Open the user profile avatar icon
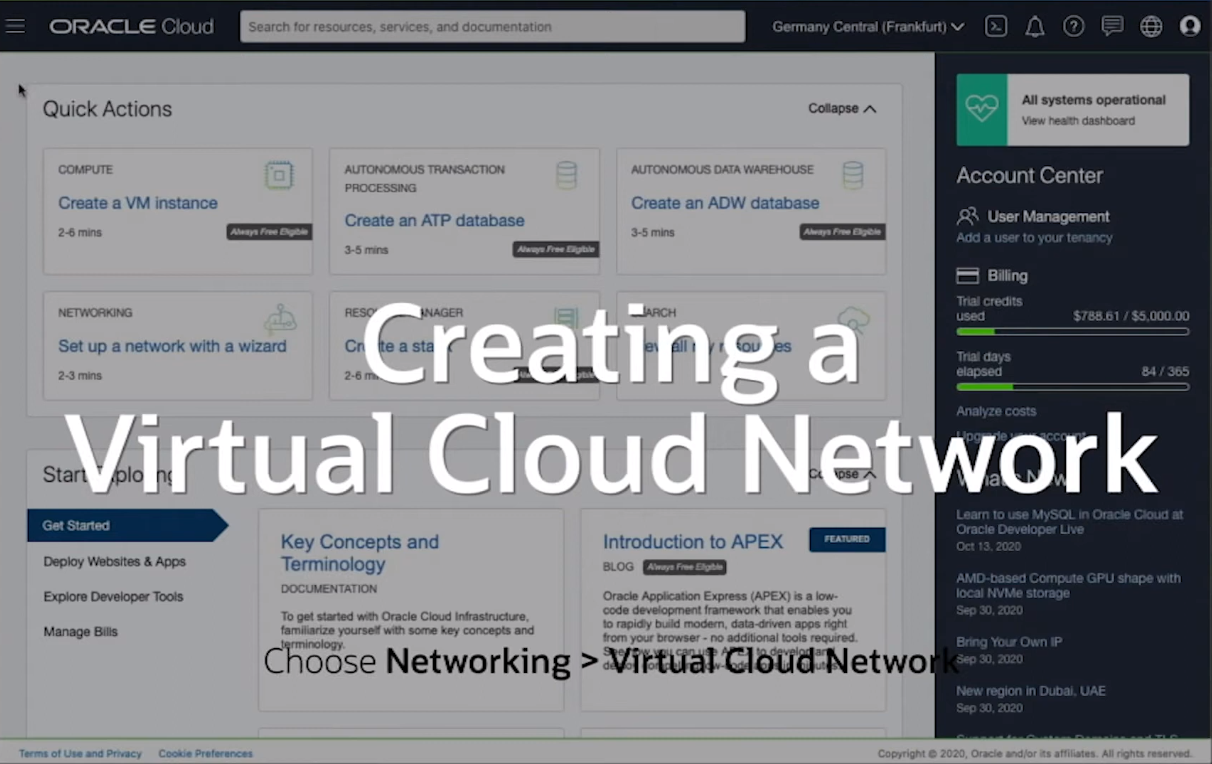 coord(1190,26)
